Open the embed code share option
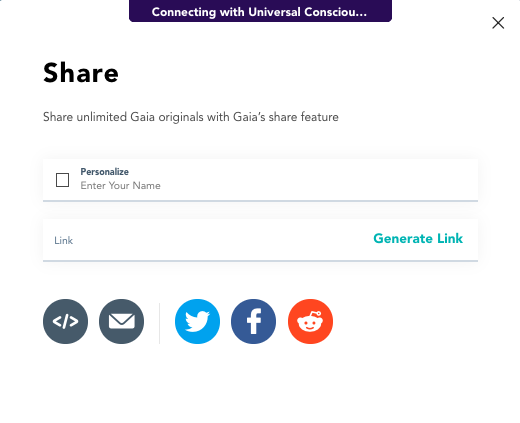520x423 pixels. pyautogui.click(x=65, y=321)
